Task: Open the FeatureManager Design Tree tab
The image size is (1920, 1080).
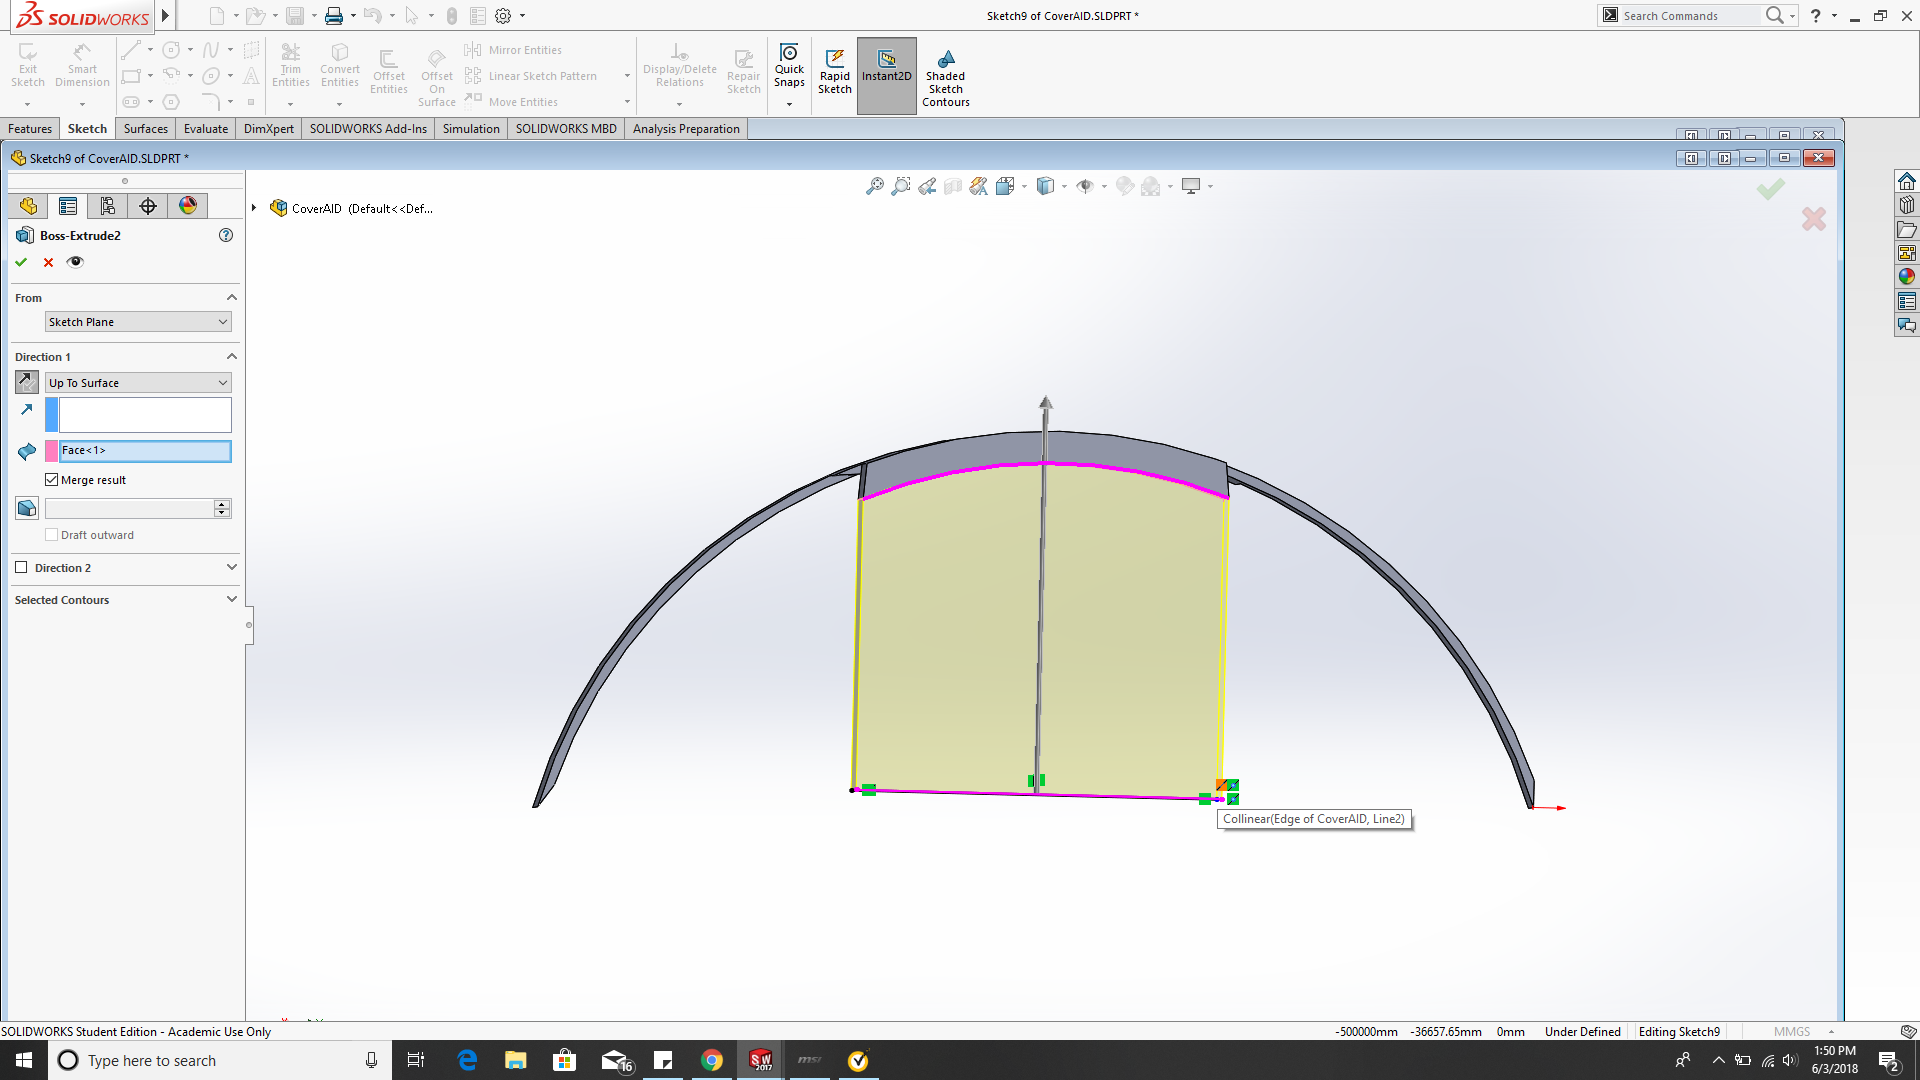Action: 28,206
